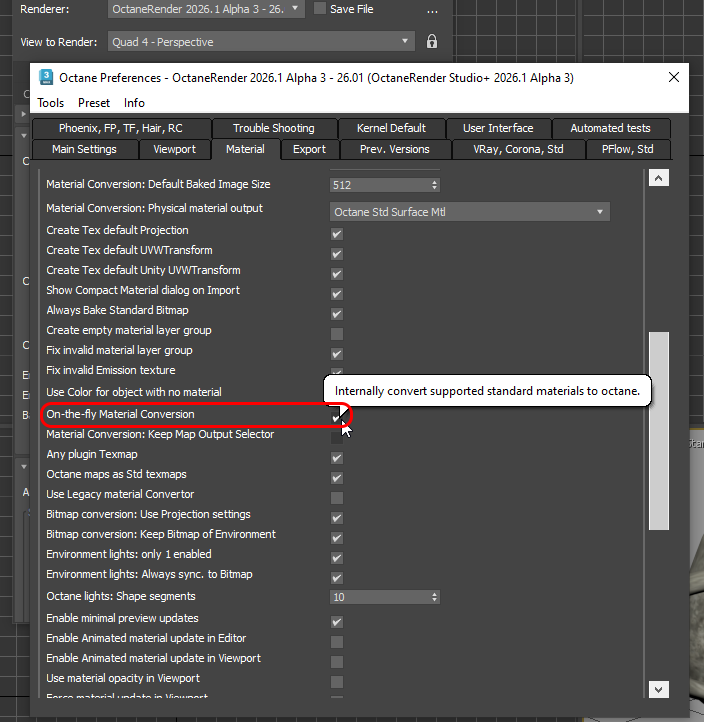Screen dimensions: 704x722
Task: Switch to the User Interface tab
Action: coord(498,128)
